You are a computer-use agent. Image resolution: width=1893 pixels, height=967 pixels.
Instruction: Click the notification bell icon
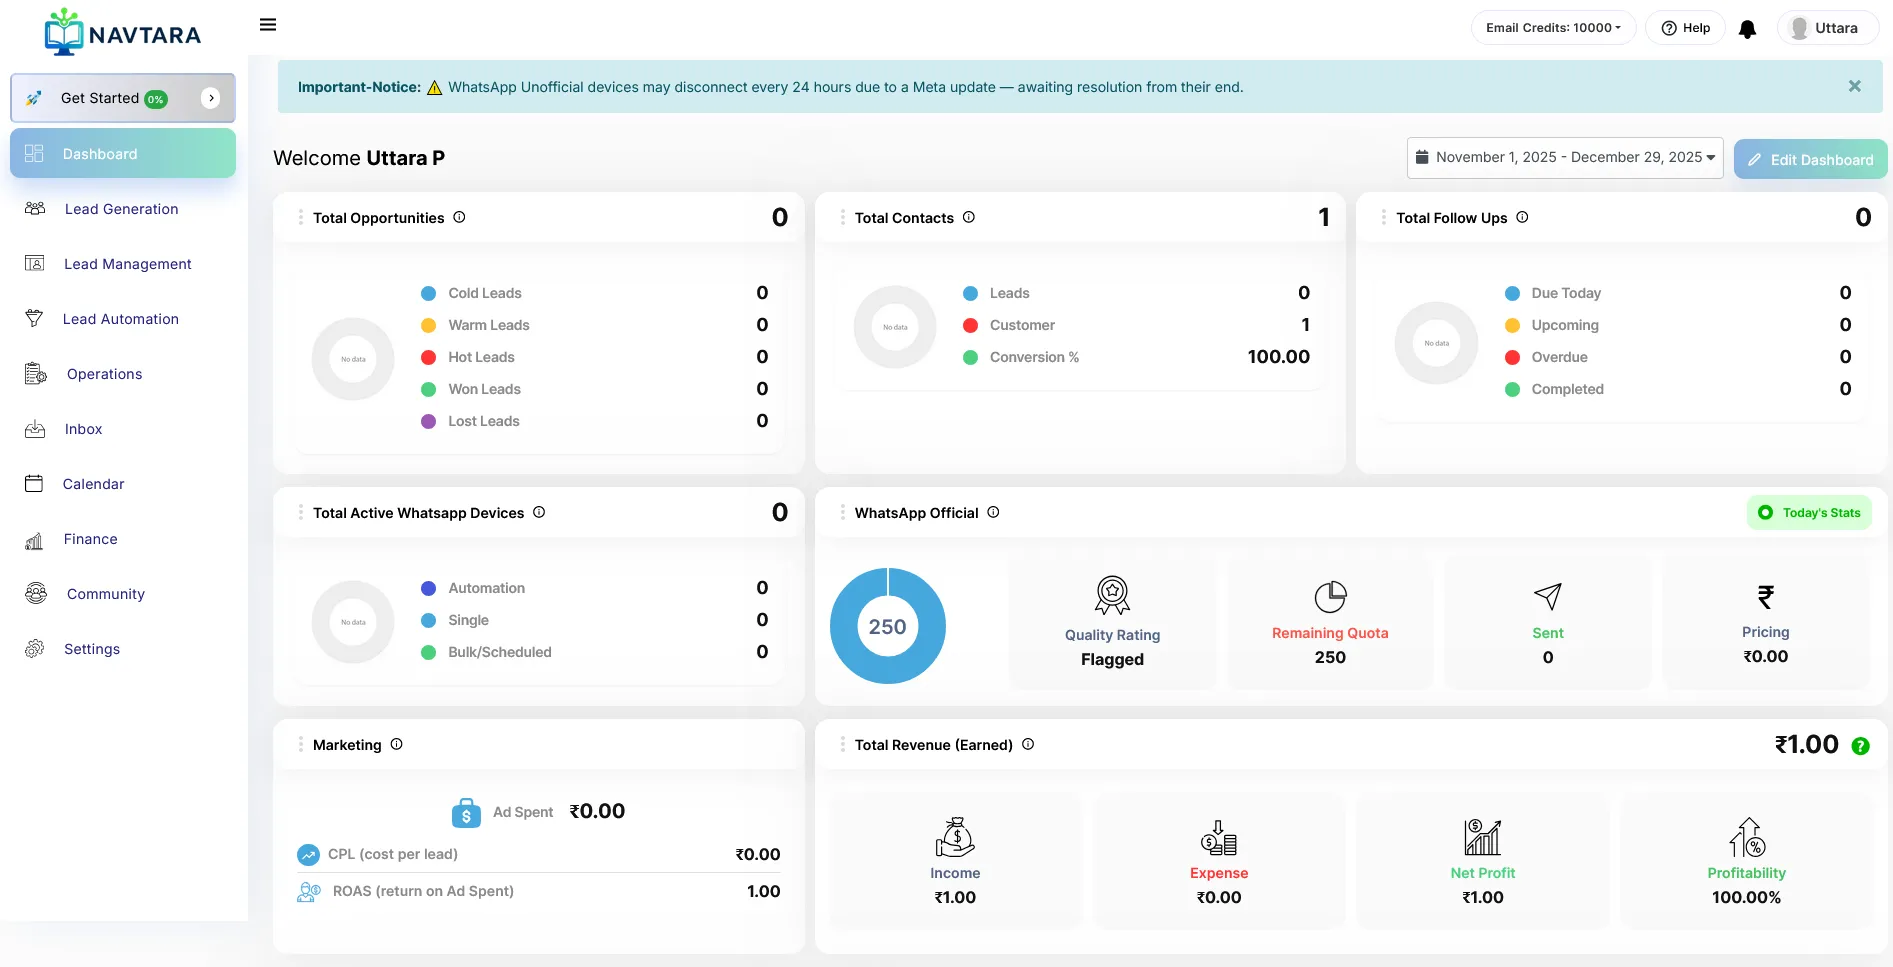1747,29
